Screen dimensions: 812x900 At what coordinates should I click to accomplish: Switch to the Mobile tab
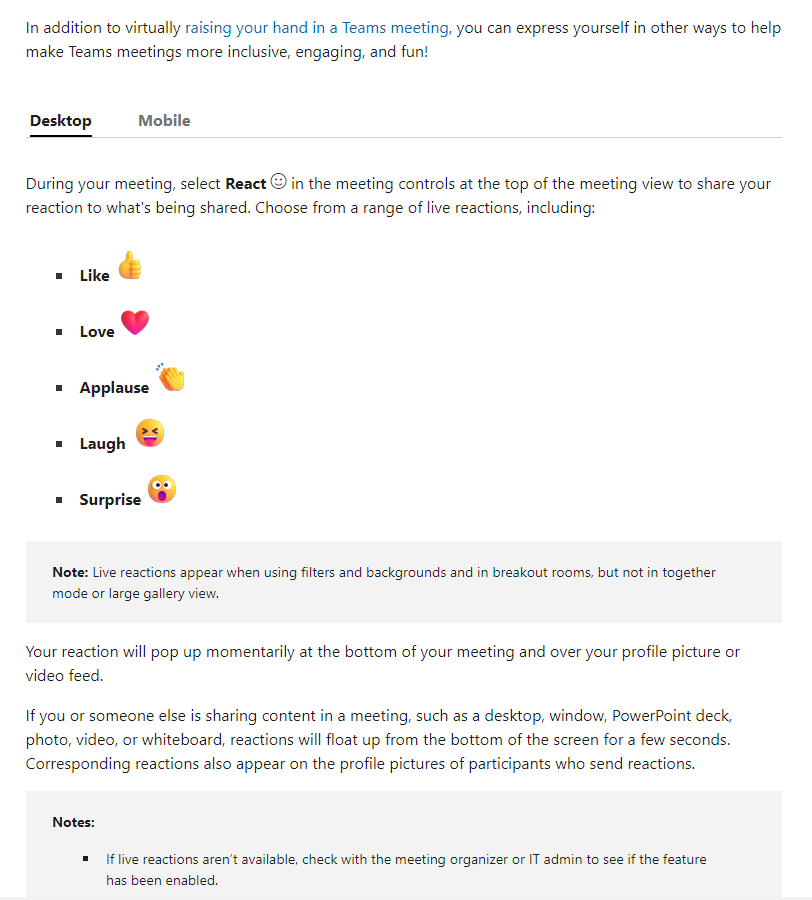(164, 121)
